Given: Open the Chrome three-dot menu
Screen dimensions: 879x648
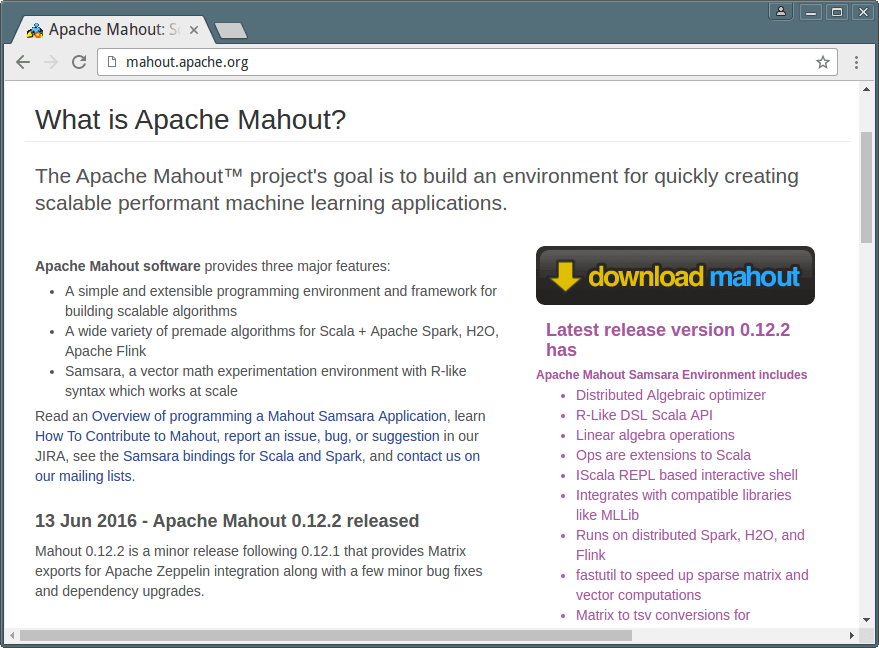Looking at the screenshot, I should click(856, 62).
